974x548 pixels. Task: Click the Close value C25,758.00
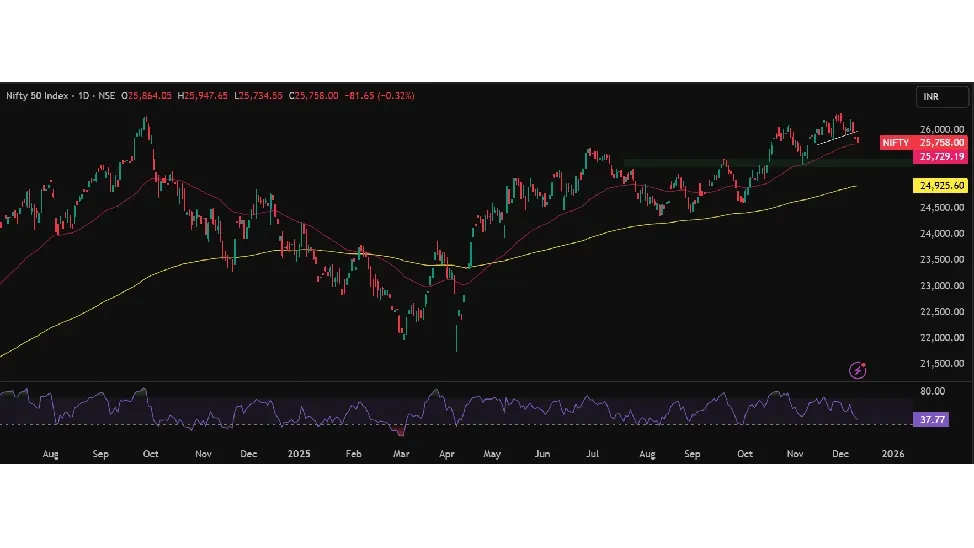[313, 96]
